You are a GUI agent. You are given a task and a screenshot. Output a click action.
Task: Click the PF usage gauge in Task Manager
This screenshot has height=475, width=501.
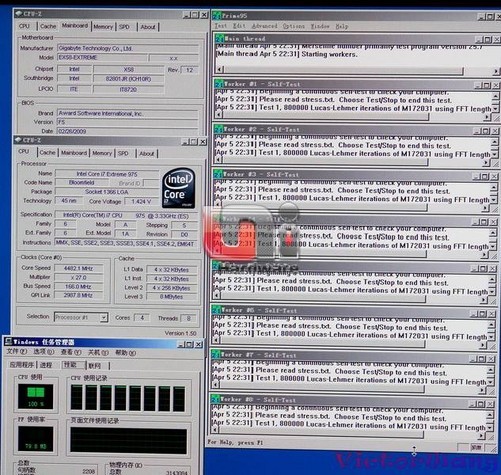35,439
